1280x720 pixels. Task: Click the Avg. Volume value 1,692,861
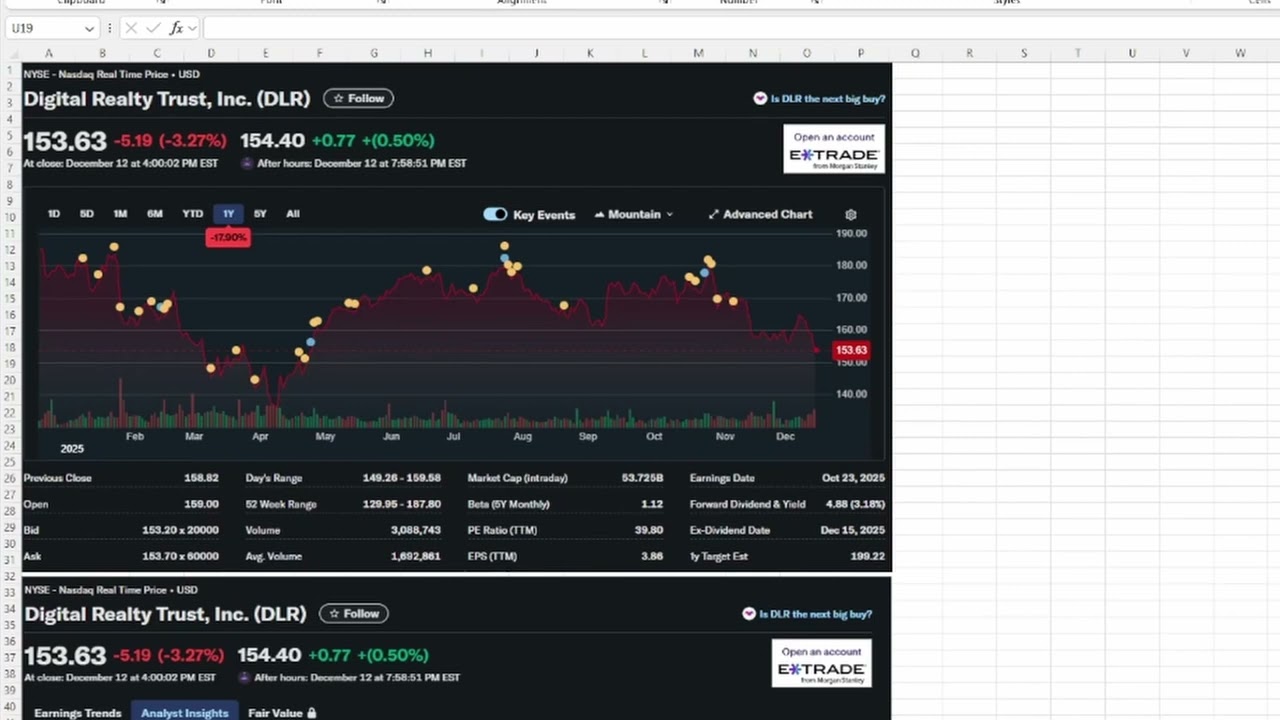[x=416, y=556]
